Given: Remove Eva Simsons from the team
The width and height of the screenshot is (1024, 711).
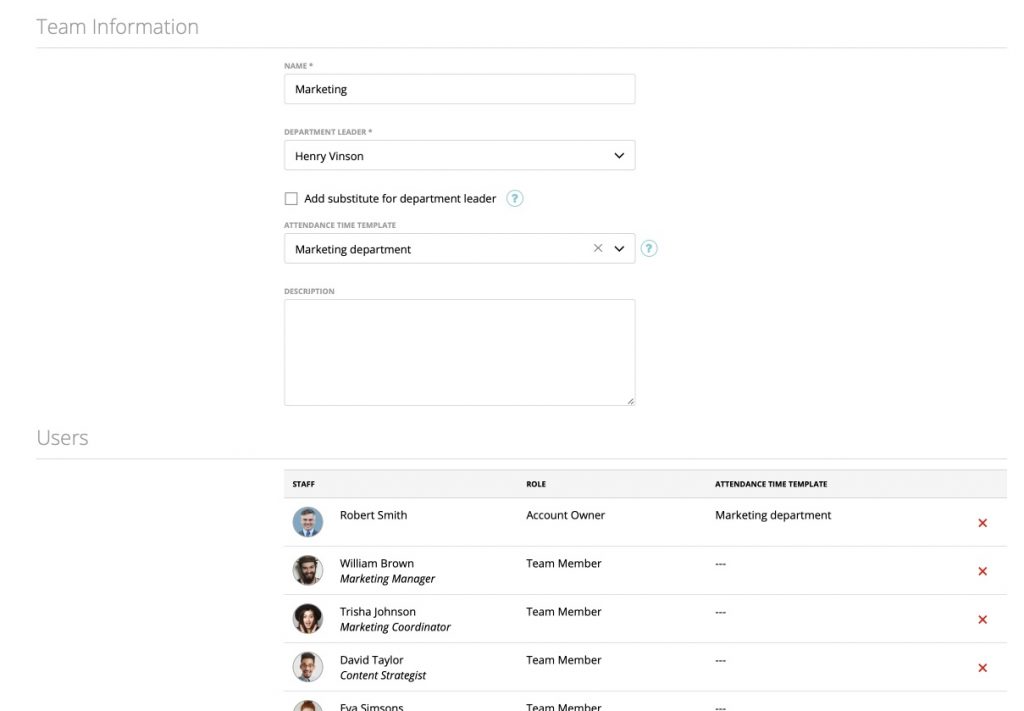Looking at the screenshot, I should pyautogui.click(x=982, y=707).
